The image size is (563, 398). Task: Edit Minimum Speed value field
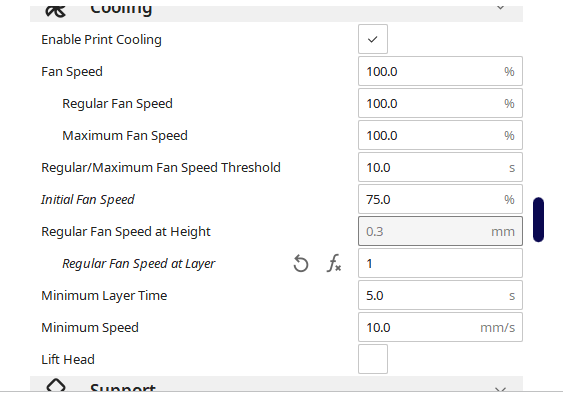pyautogui.click(x=440, y=327)
